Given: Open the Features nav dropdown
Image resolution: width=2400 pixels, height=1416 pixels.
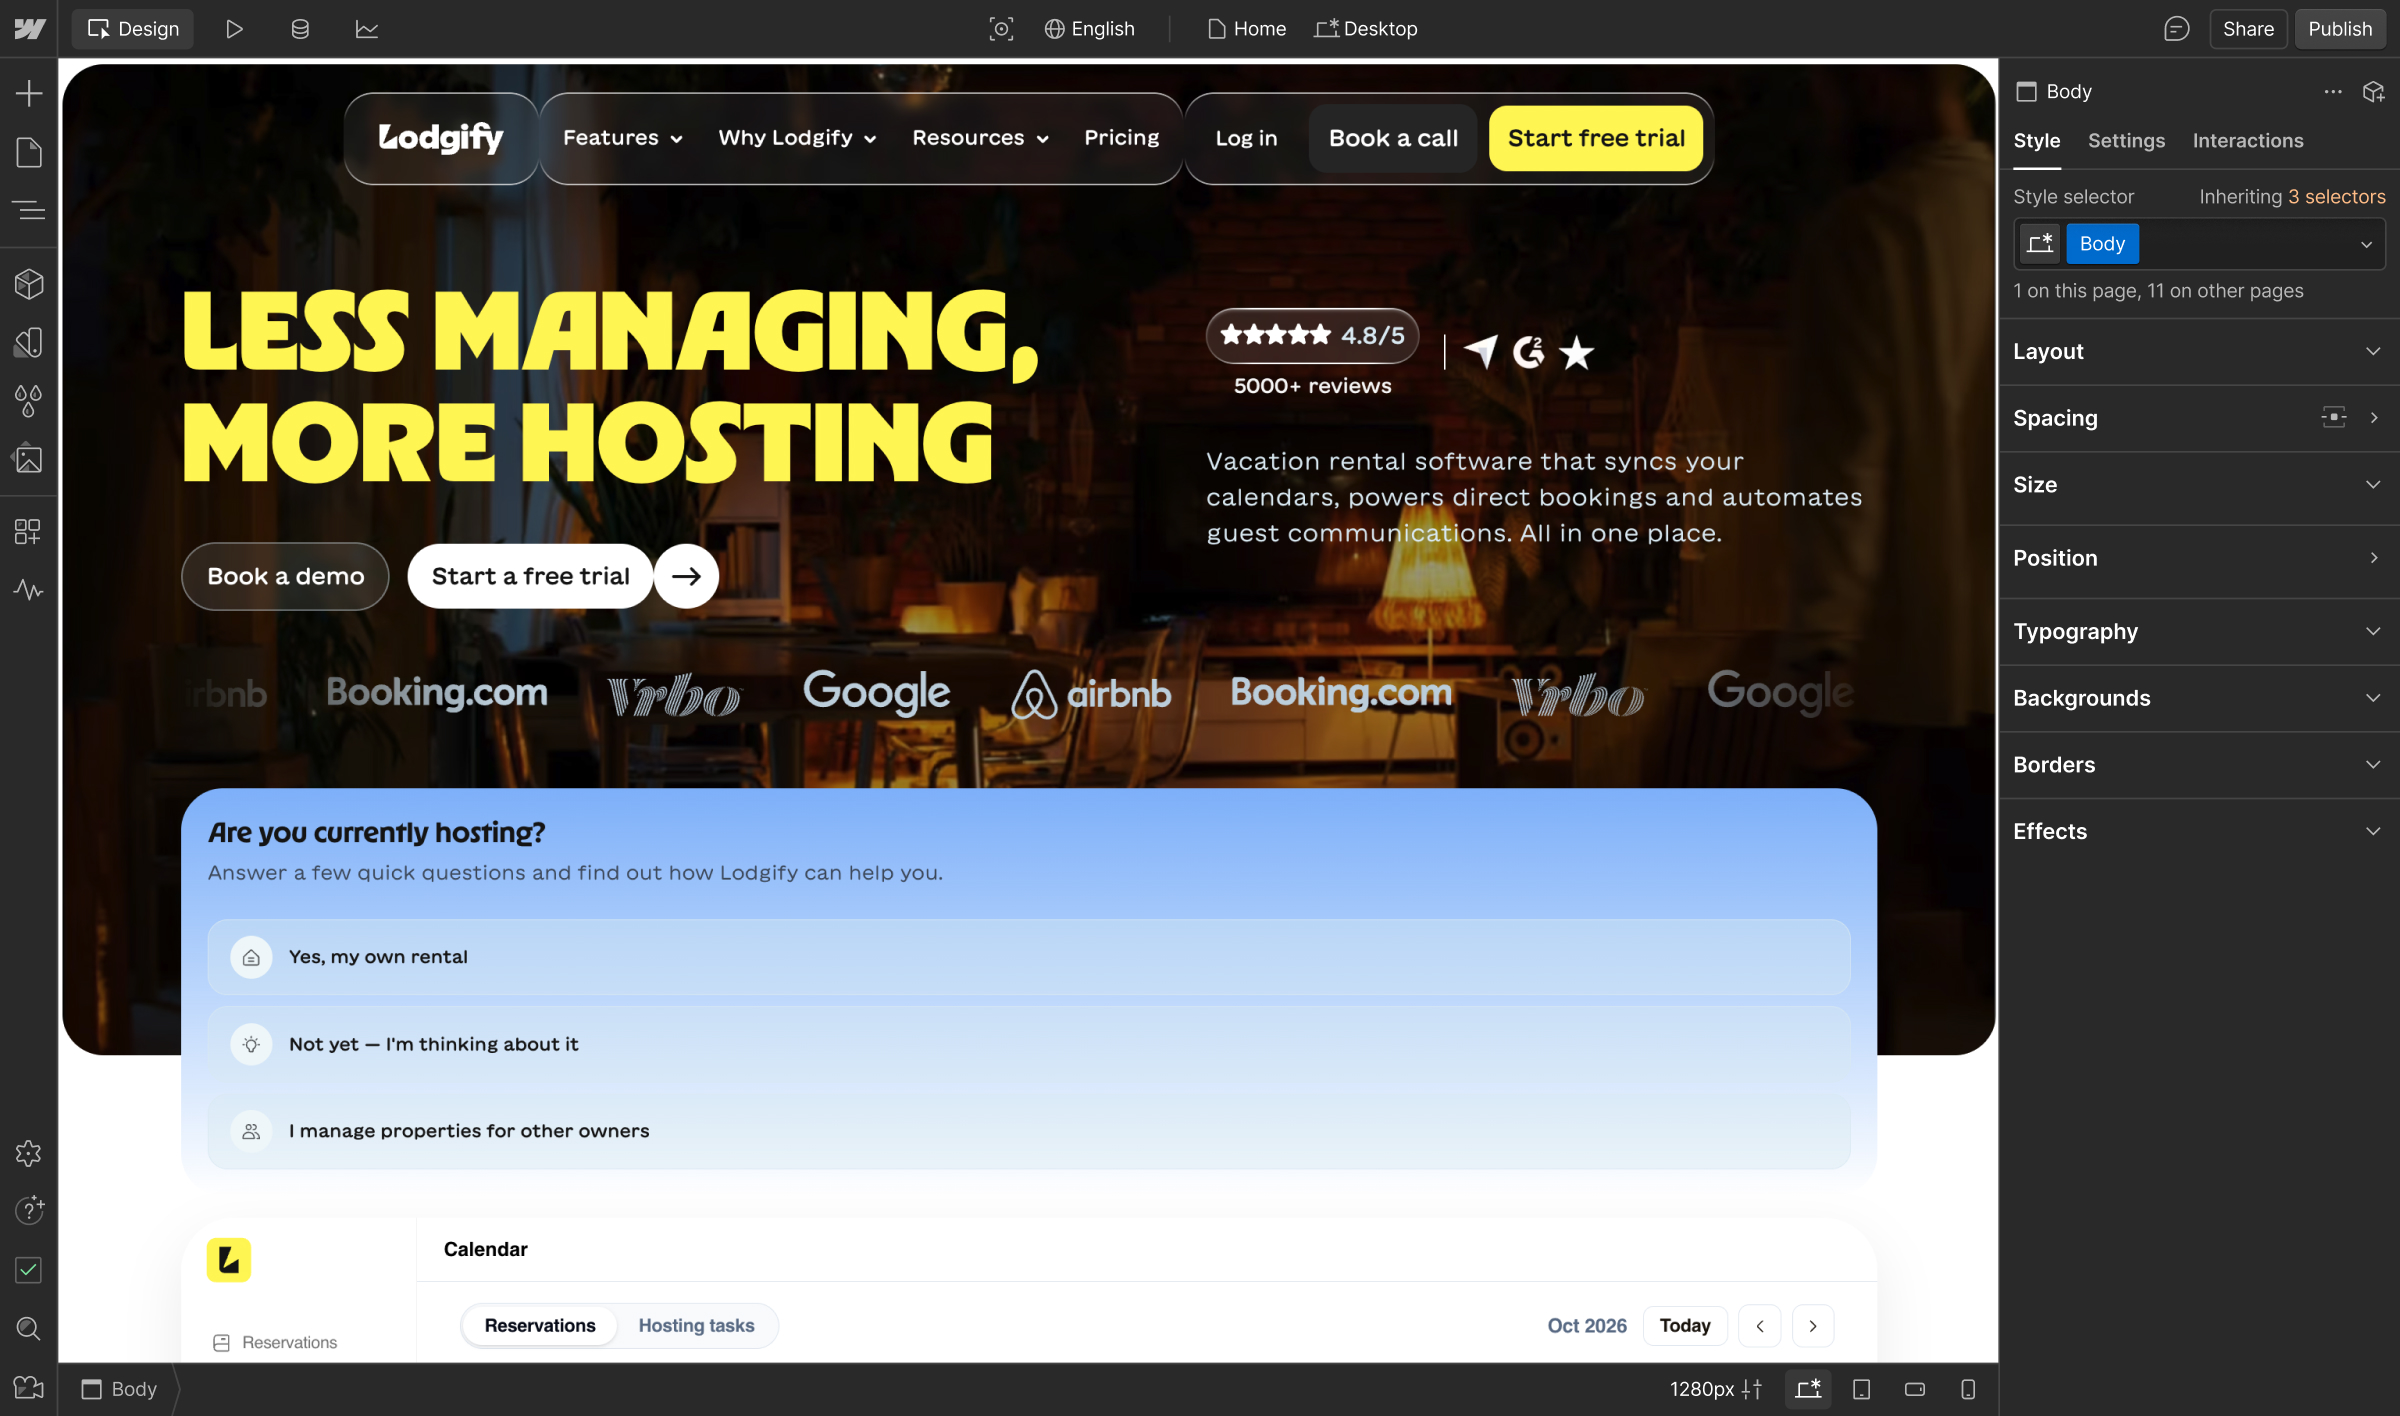Looking at the screenshot, I should (622, 138).
